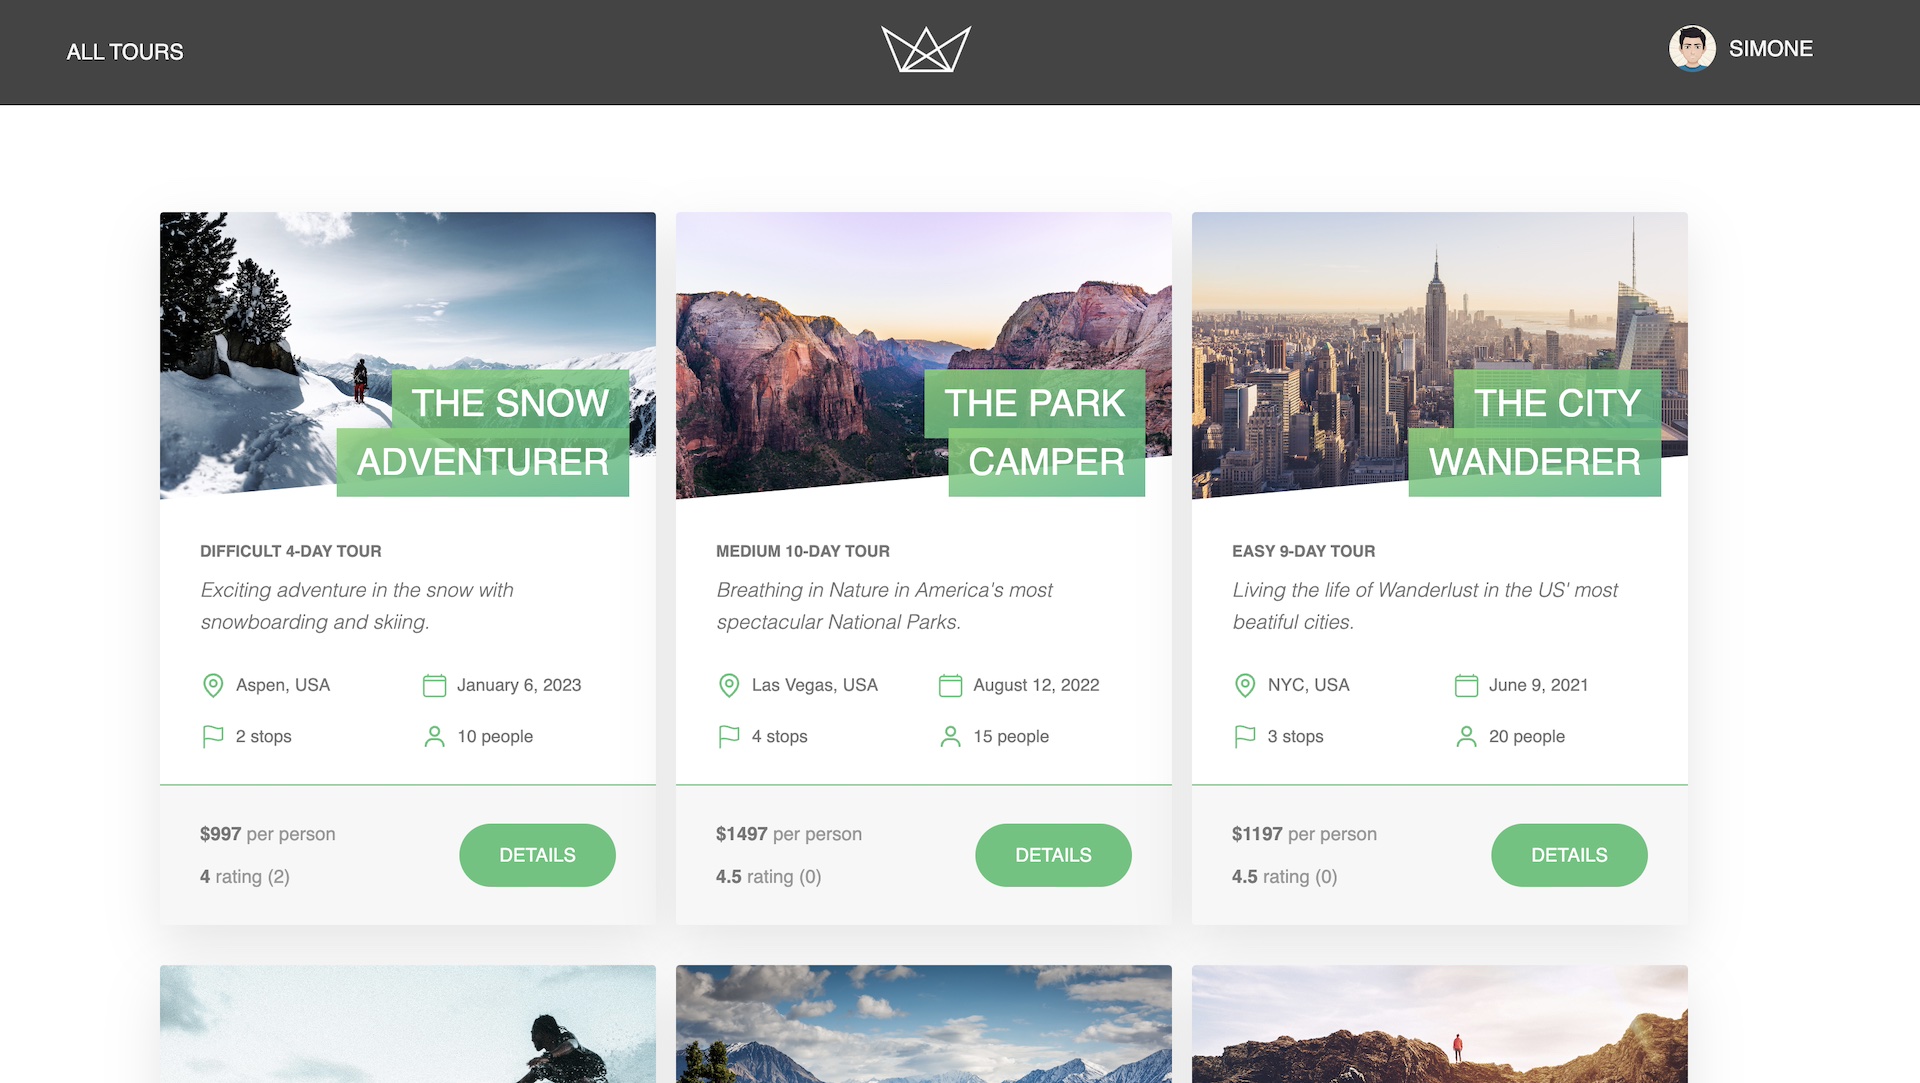Click the people/group icon for Snow Adventurer
The image size is (1920, 1083).
tap(434, 736)
